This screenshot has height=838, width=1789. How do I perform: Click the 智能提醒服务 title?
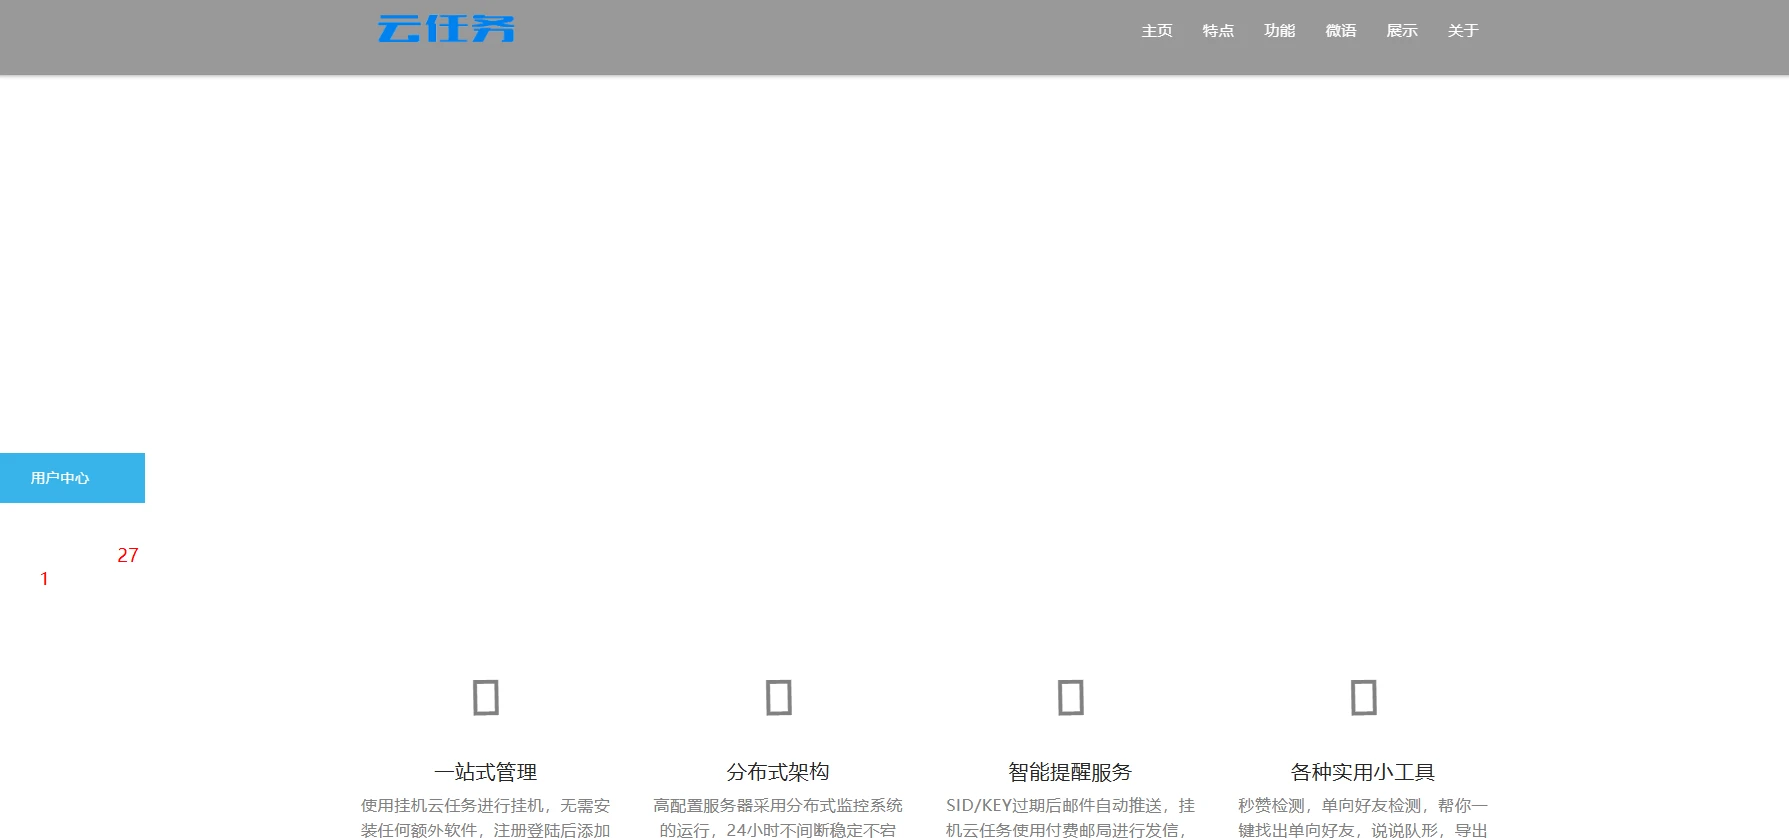click(1070, 772)
